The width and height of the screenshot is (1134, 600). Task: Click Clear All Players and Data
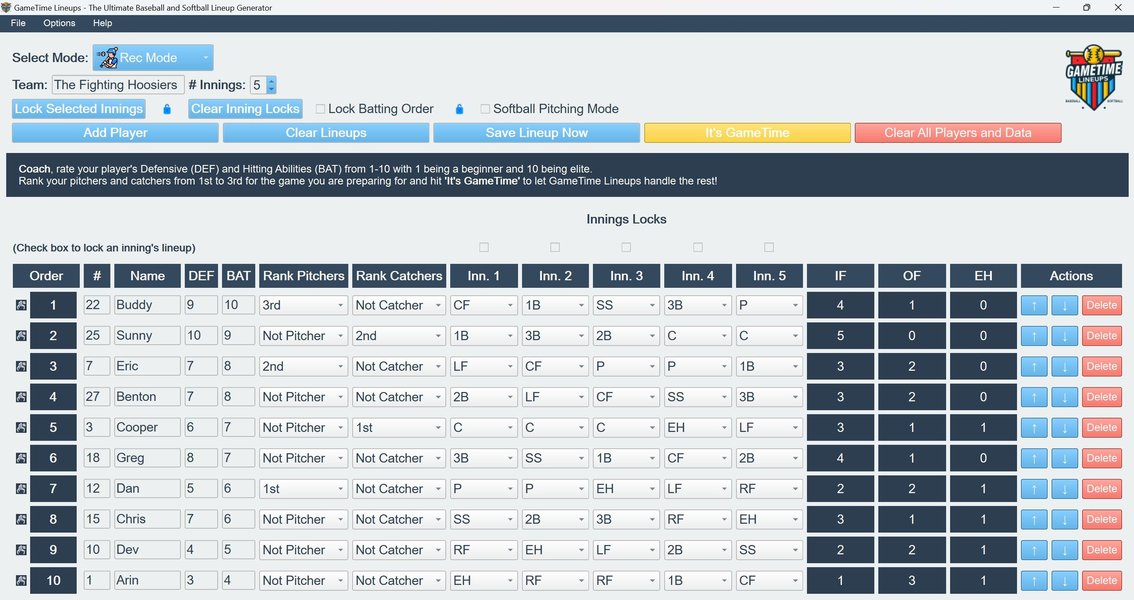(958, 133)
